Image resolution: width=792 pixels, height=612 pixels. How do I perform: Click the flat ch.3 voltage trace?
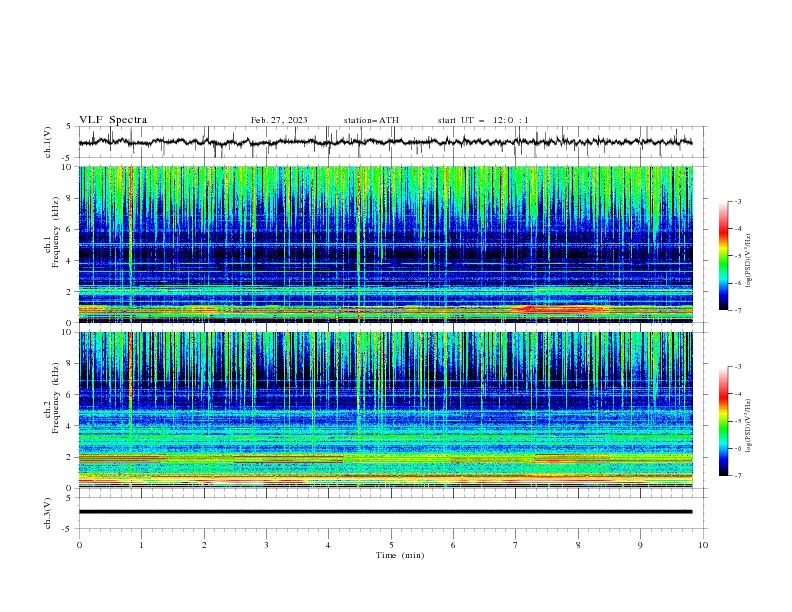click(x=385, y=512)
